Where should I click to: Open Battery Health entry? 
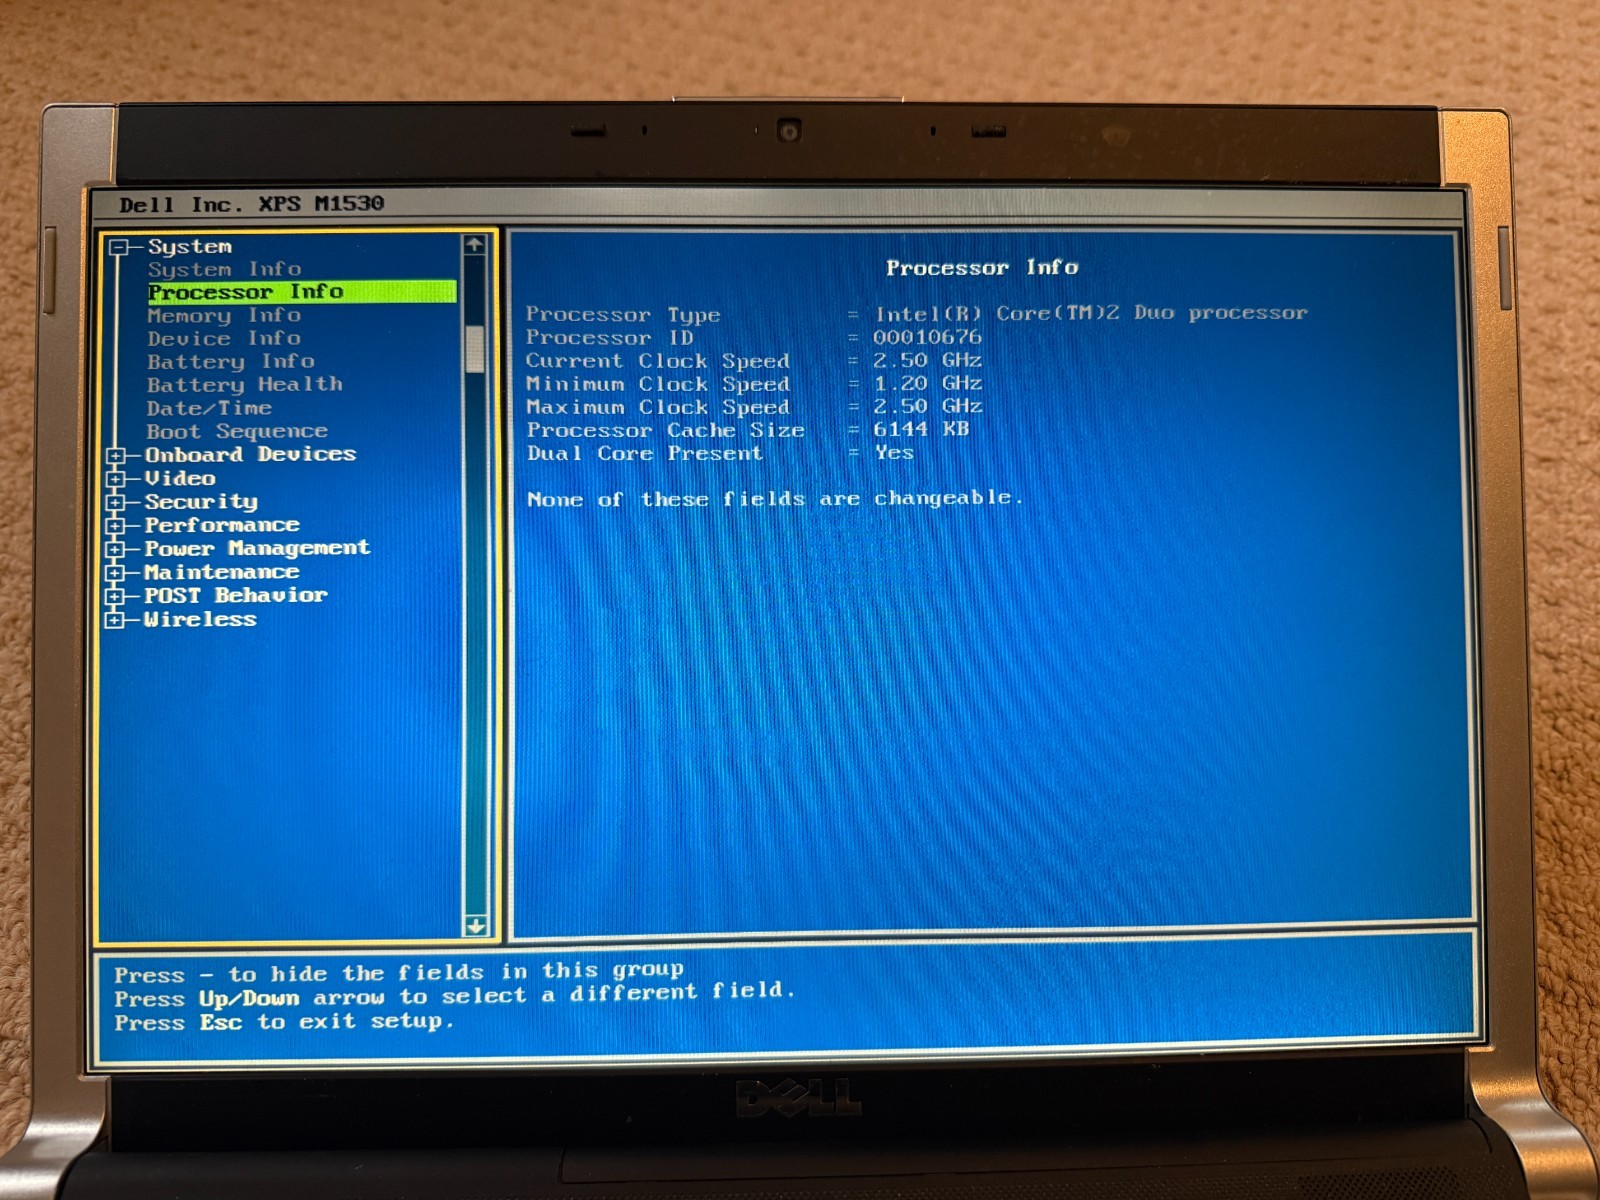pyautogui.click(x=245, y=384)
